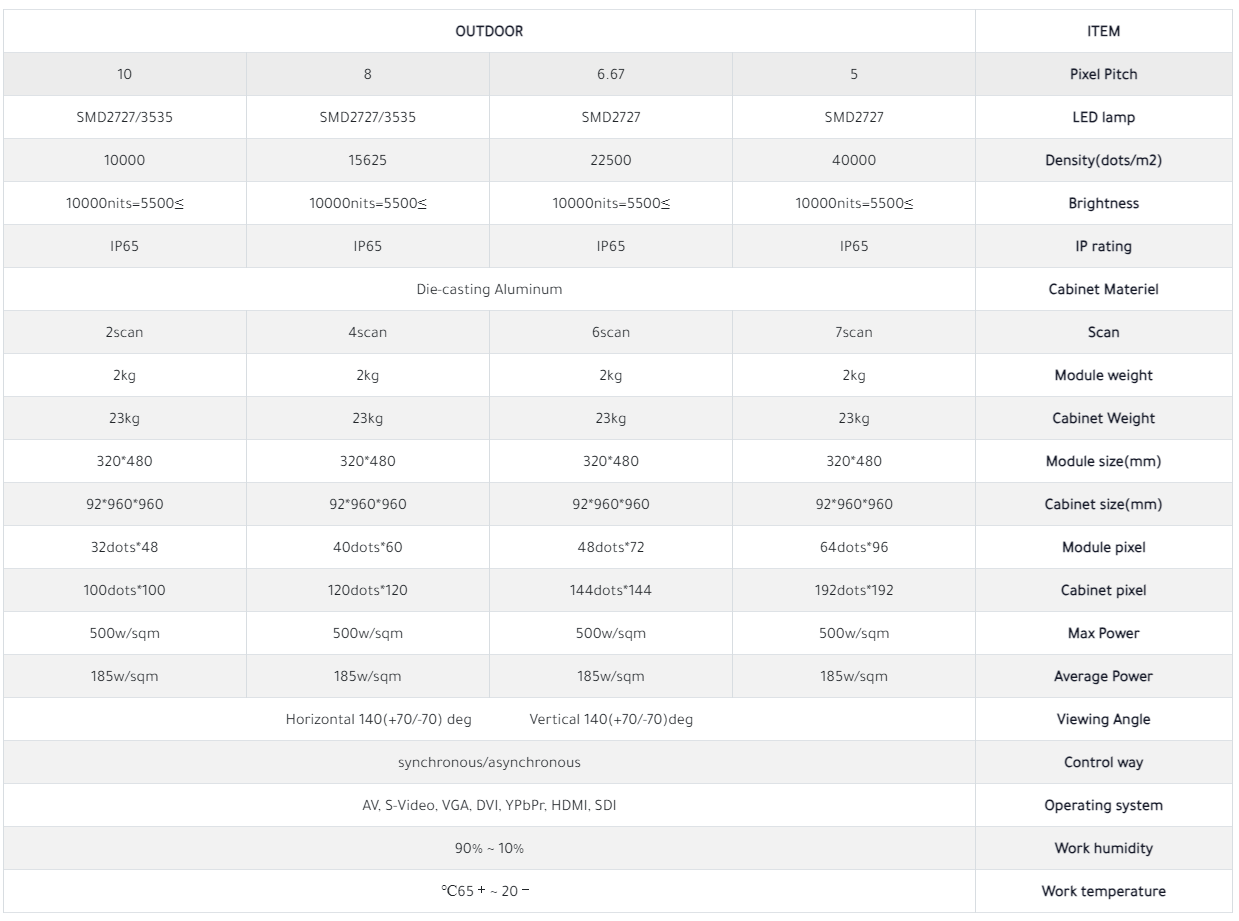The image size is (1239, 921).
Task: Click the 7scan cell
Action: [853, 332]
